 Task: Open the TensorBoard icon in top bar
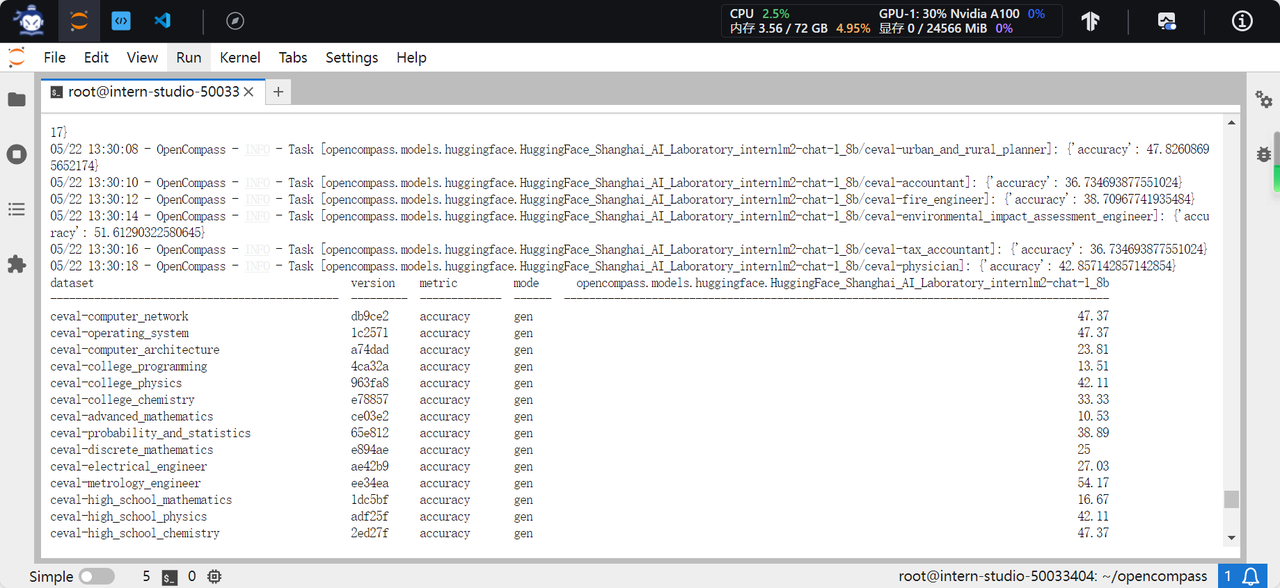click(x=1091, y=21)
